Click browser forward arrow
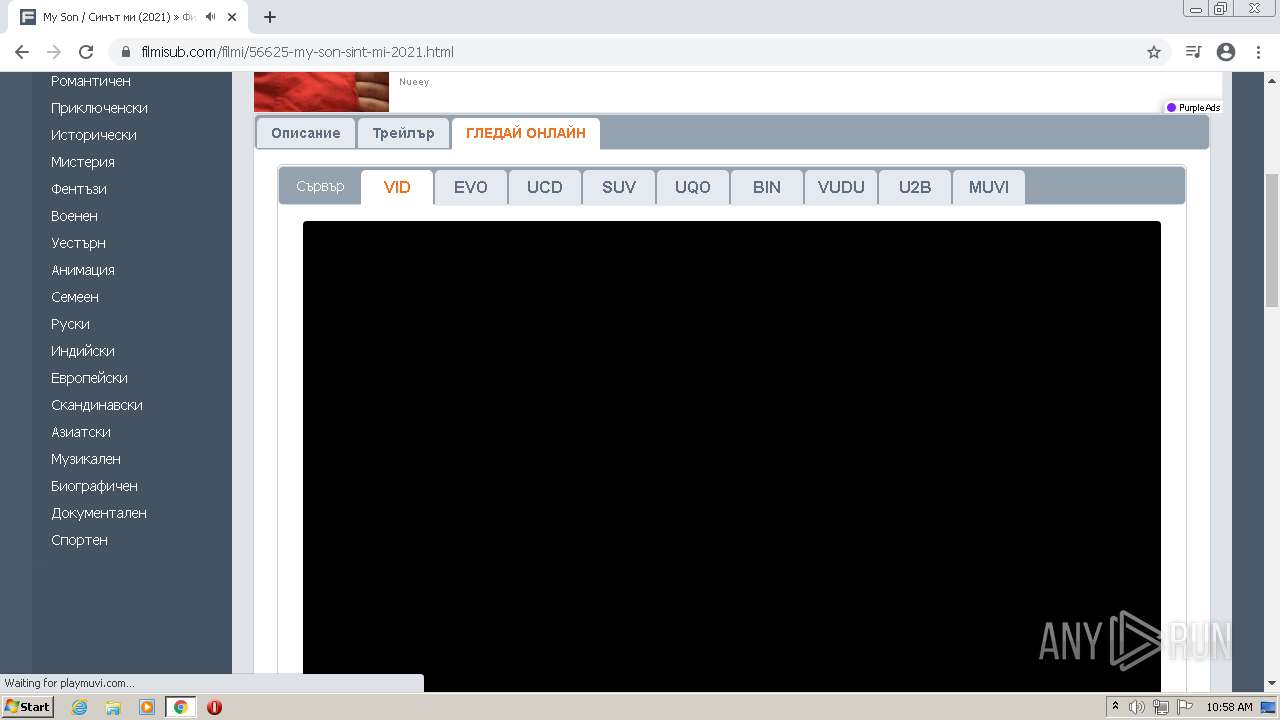Screen dimensions: 1280x720 point(54,52)
